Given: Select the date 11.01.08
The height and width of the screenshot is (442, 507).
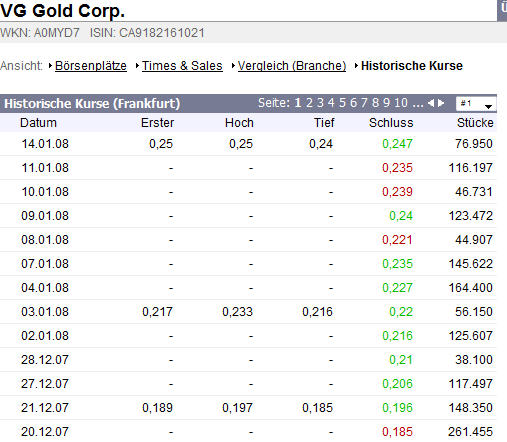Looking at the screenshot, I should (x=45, y=168).
